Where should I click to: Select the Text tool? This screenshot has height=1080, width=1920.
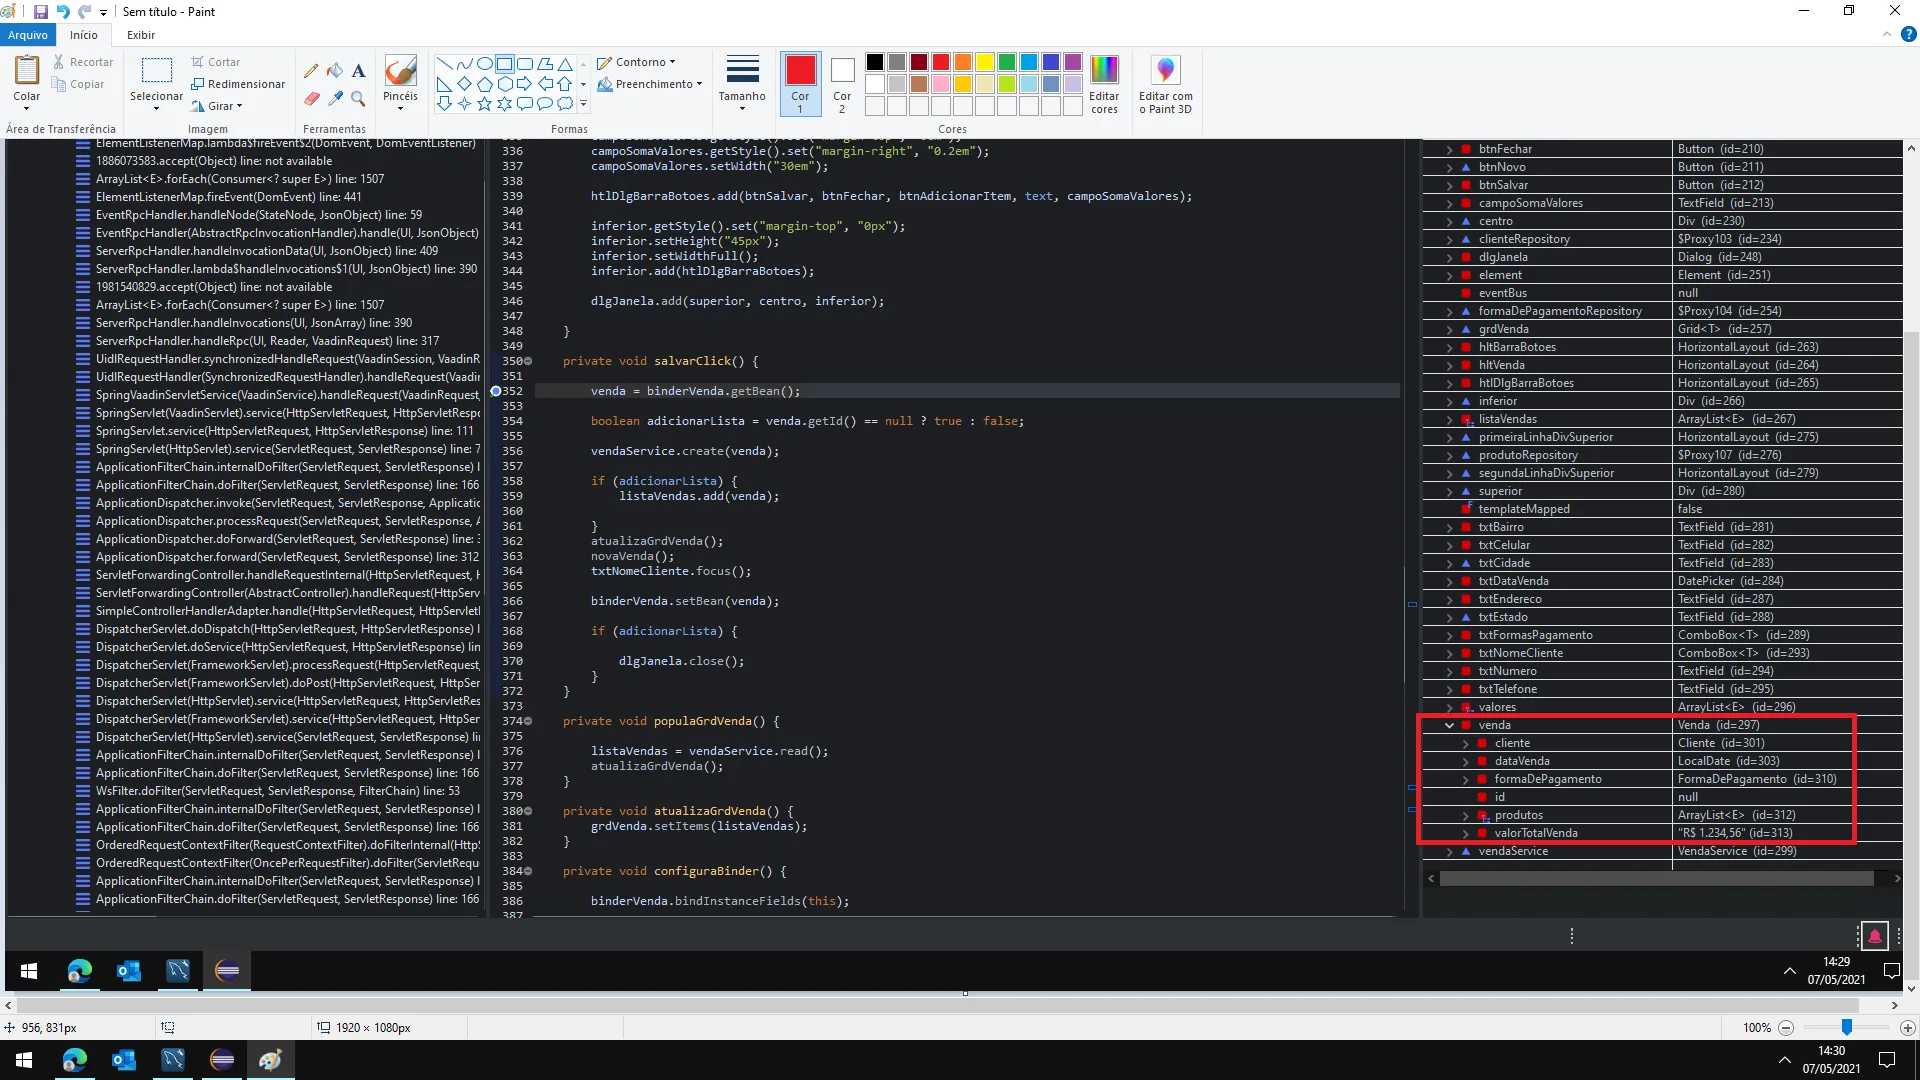point(358,71)
